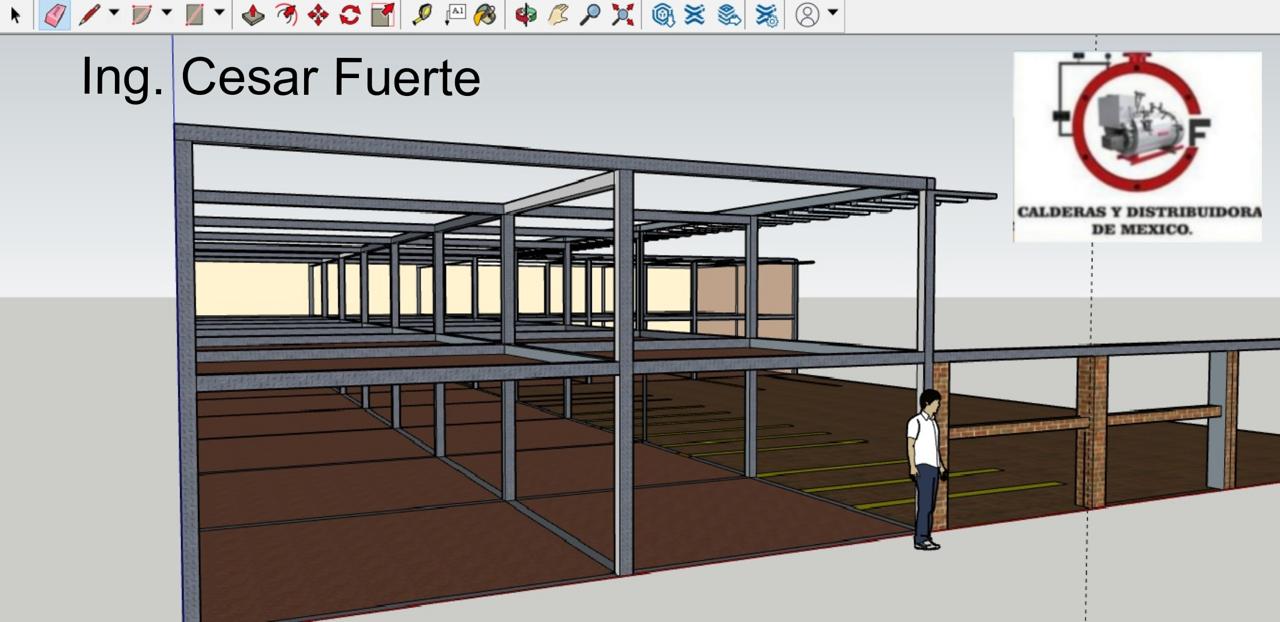Expand the Line tool dropdown arrow
Screen dimensions: 1280x622
(x=113, y=13)
